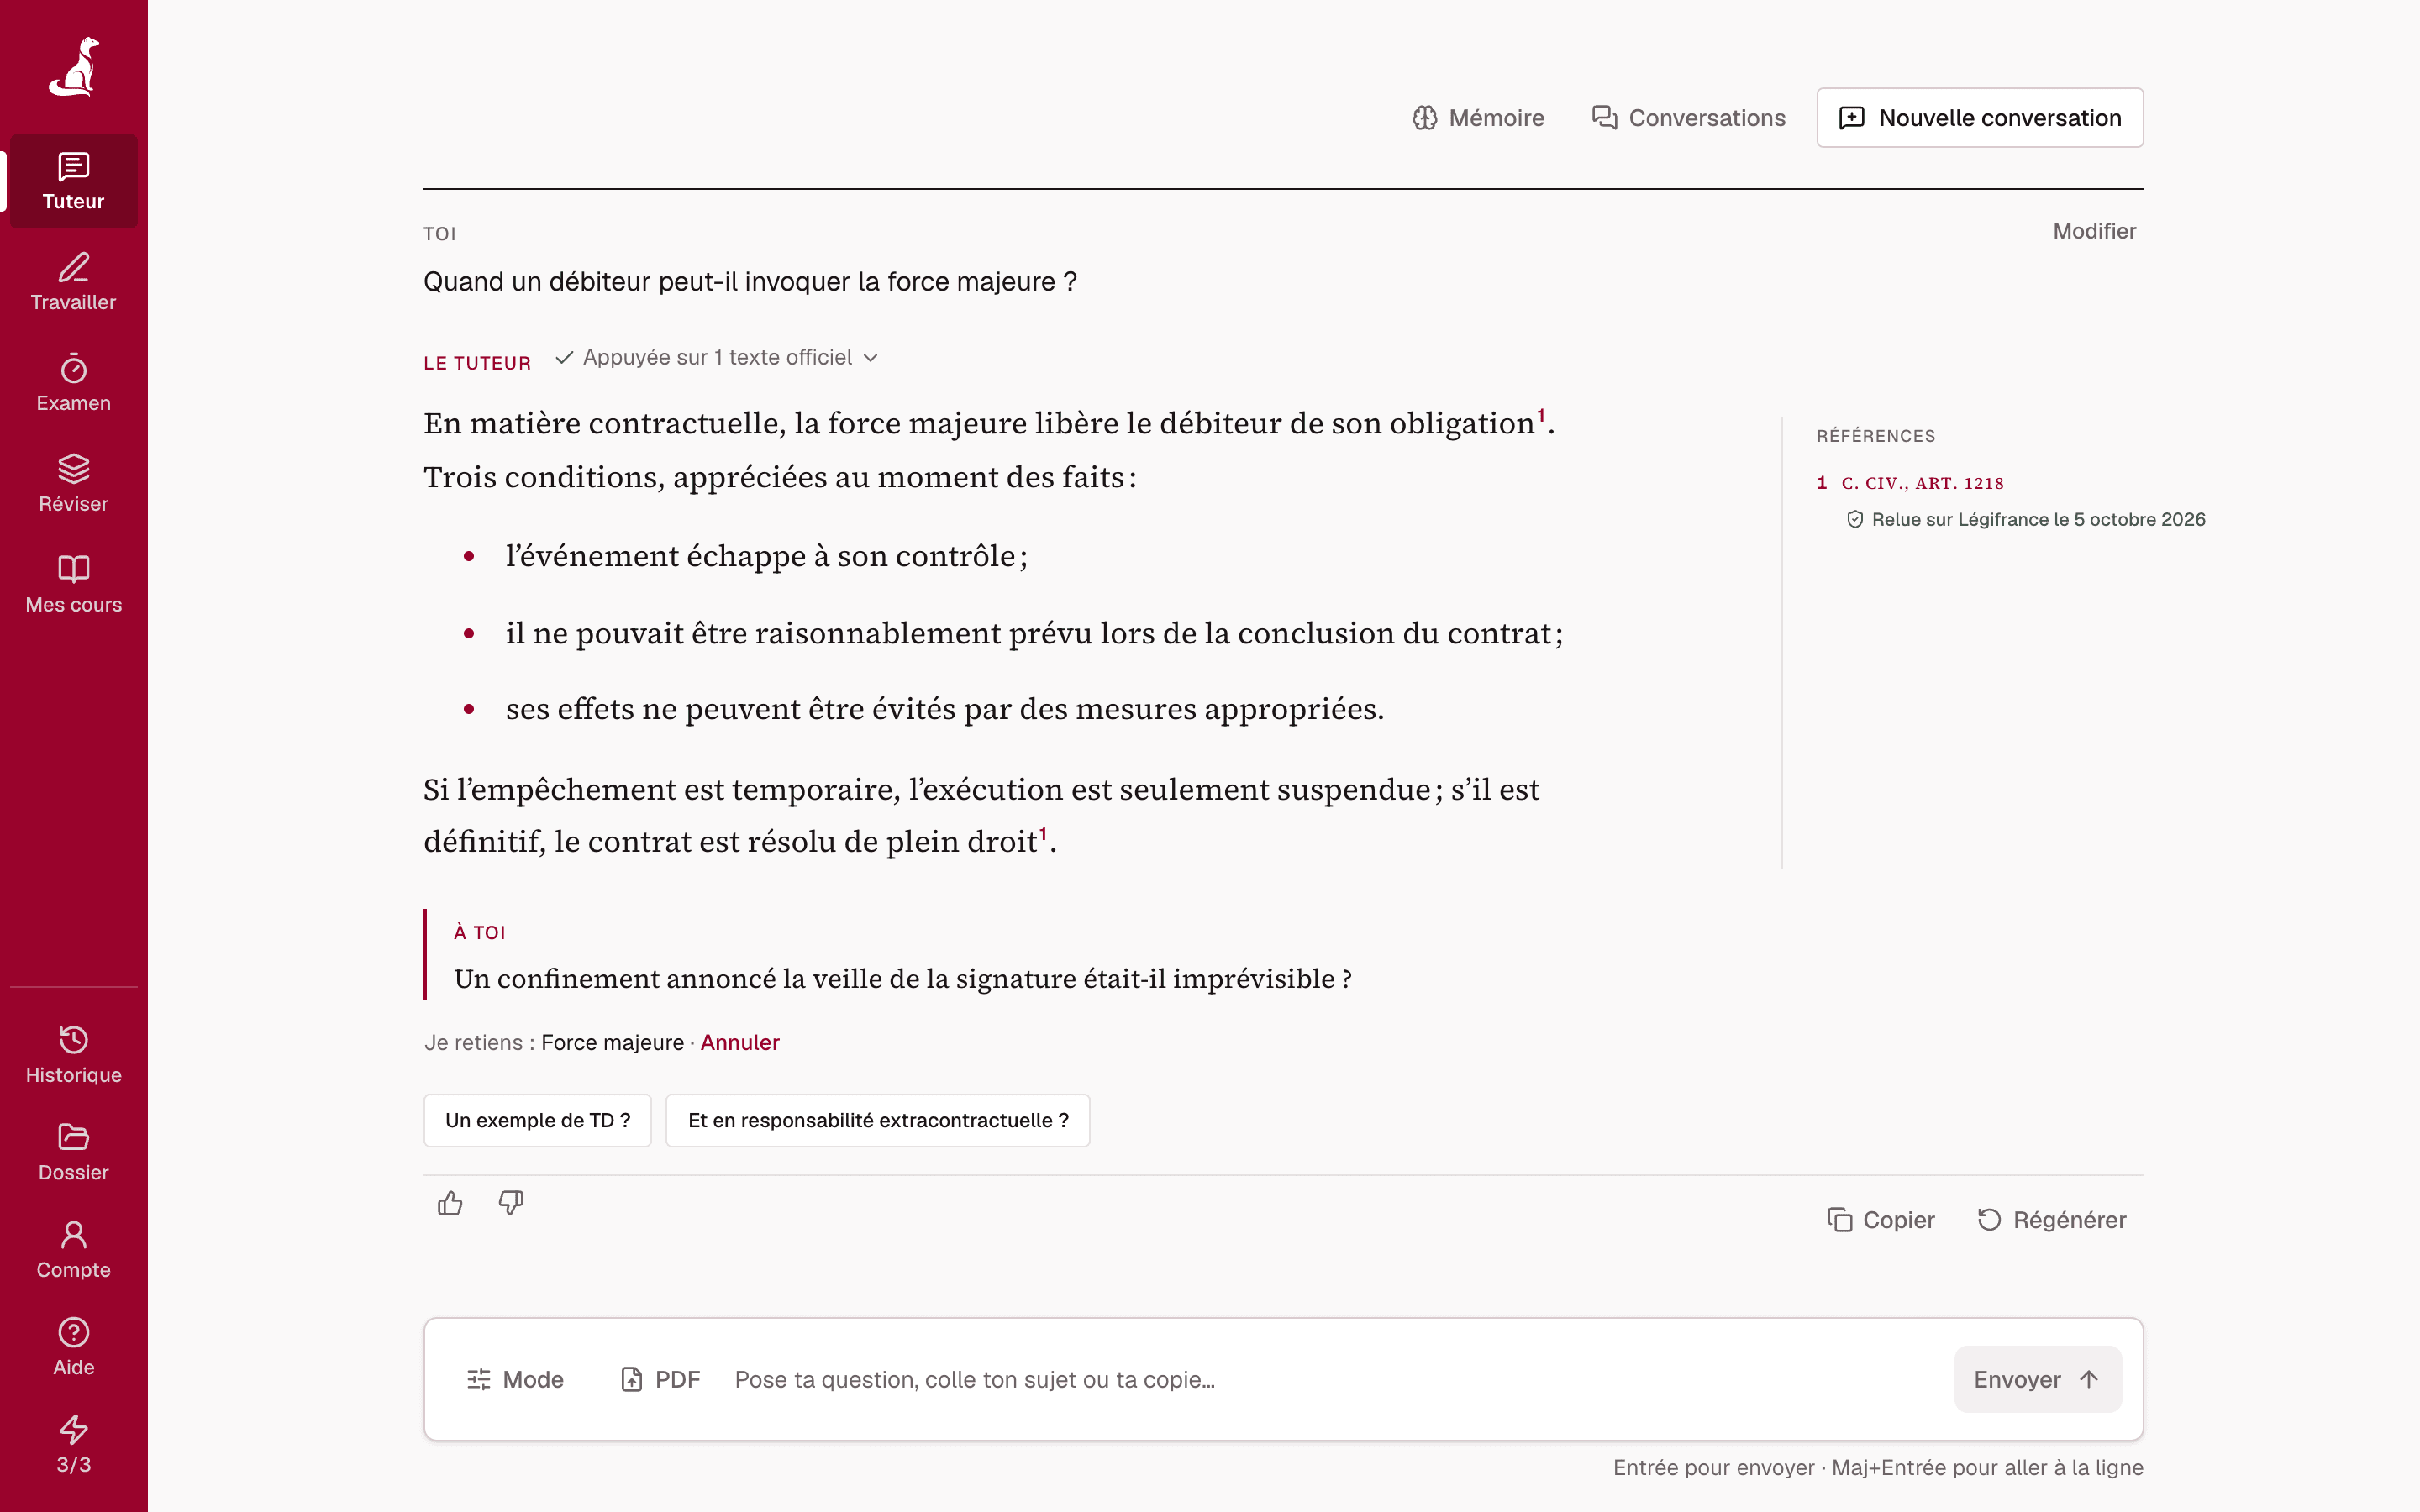Click Modifier to edit the question
This screenshot has width=2420, height=1512.
point(2094,231)
